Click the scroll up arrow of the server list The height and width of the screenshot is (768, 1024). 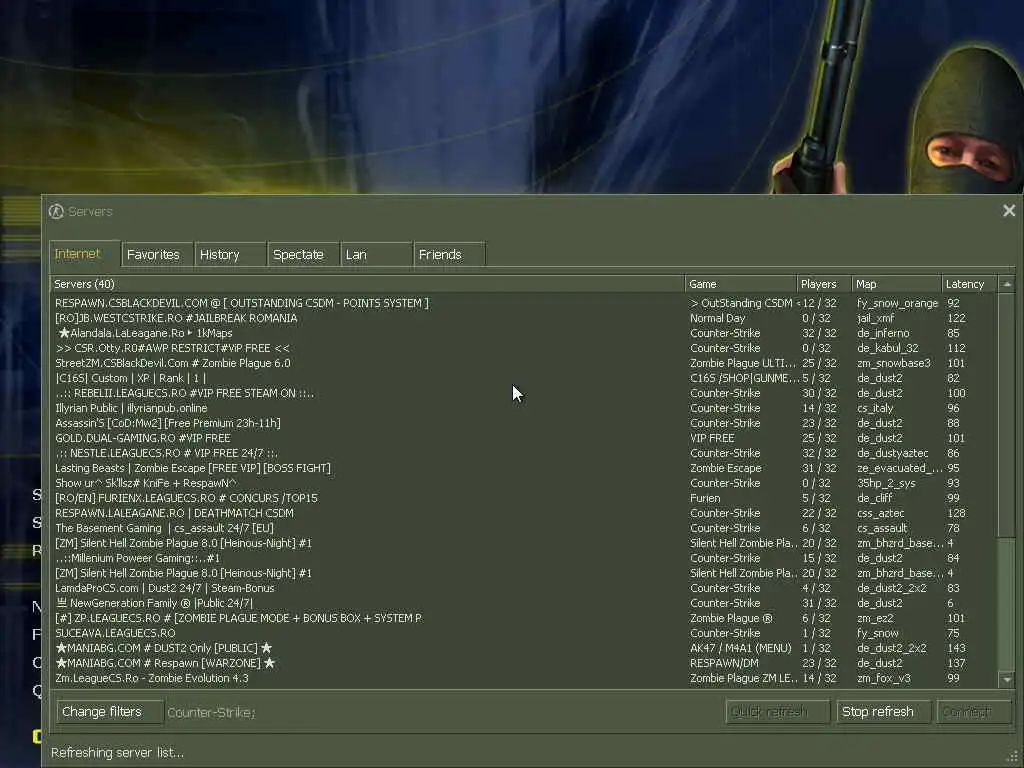(x=1007, y=284)
